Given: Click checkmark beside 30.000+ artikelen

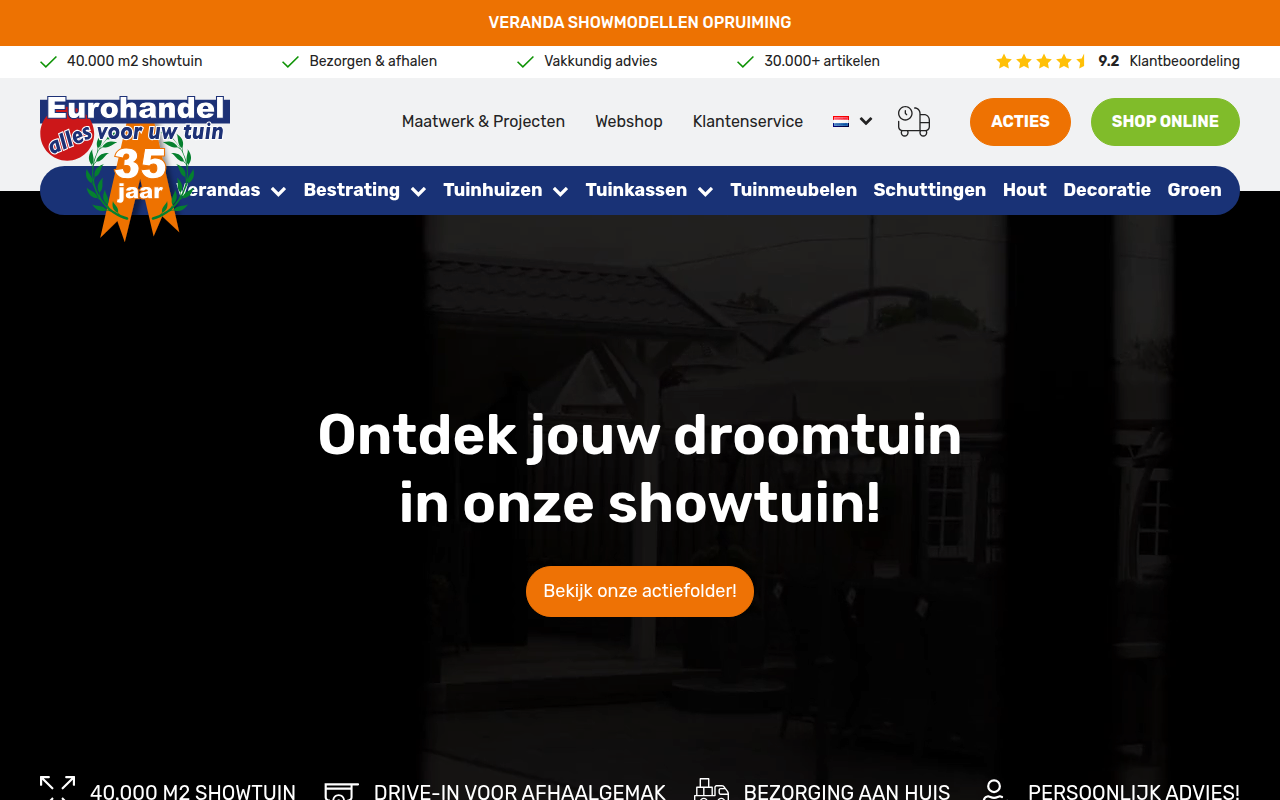Looking at the screenshot, I should (745, 62).
